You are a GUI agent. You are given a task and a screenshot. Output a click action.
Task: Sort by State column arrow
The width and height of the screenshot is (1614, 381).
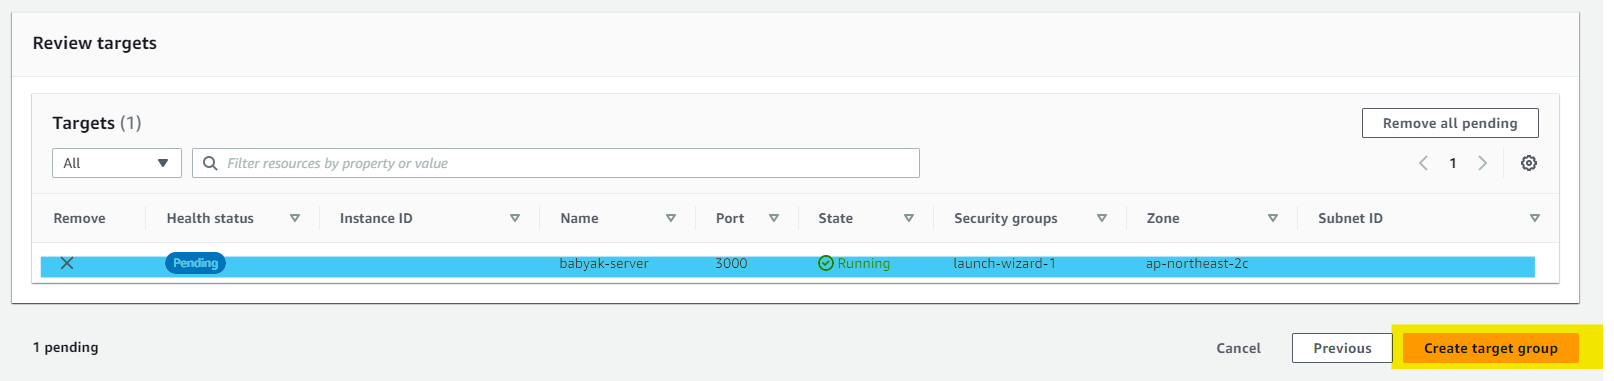point(909,218)
